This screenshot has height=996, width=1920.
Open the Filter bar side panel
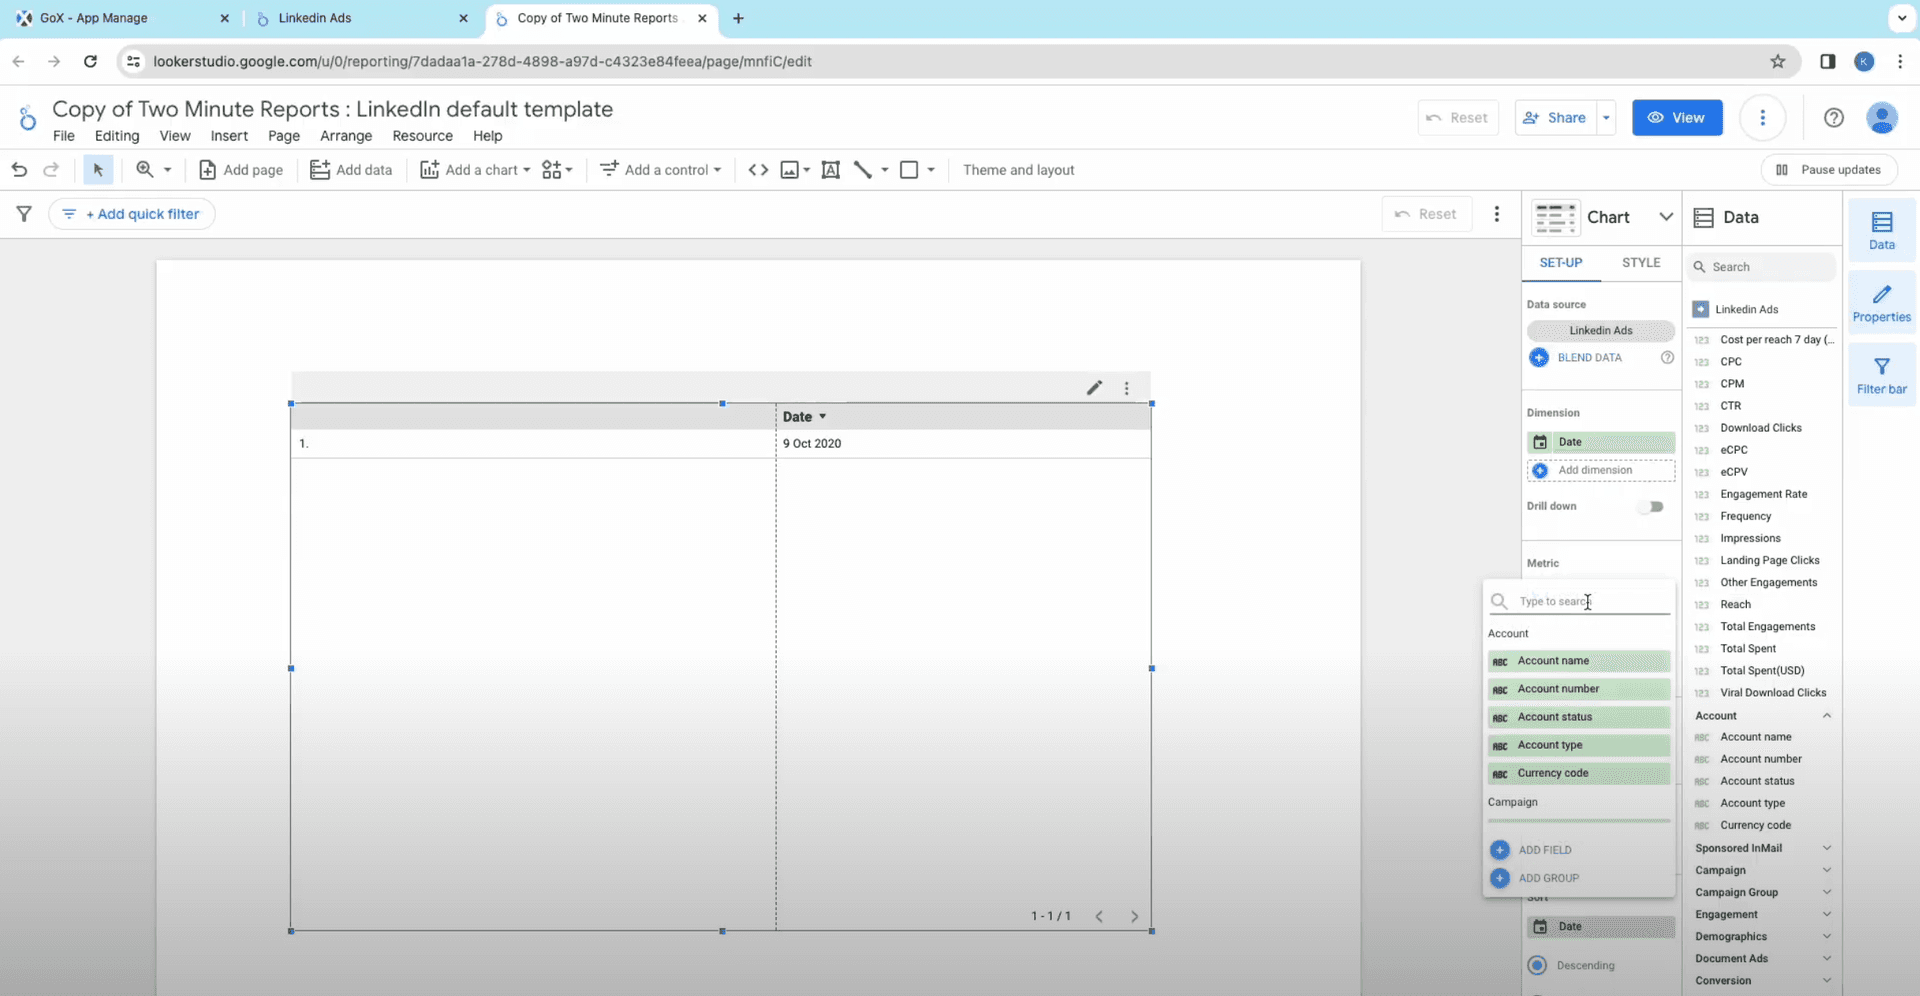1882,375
